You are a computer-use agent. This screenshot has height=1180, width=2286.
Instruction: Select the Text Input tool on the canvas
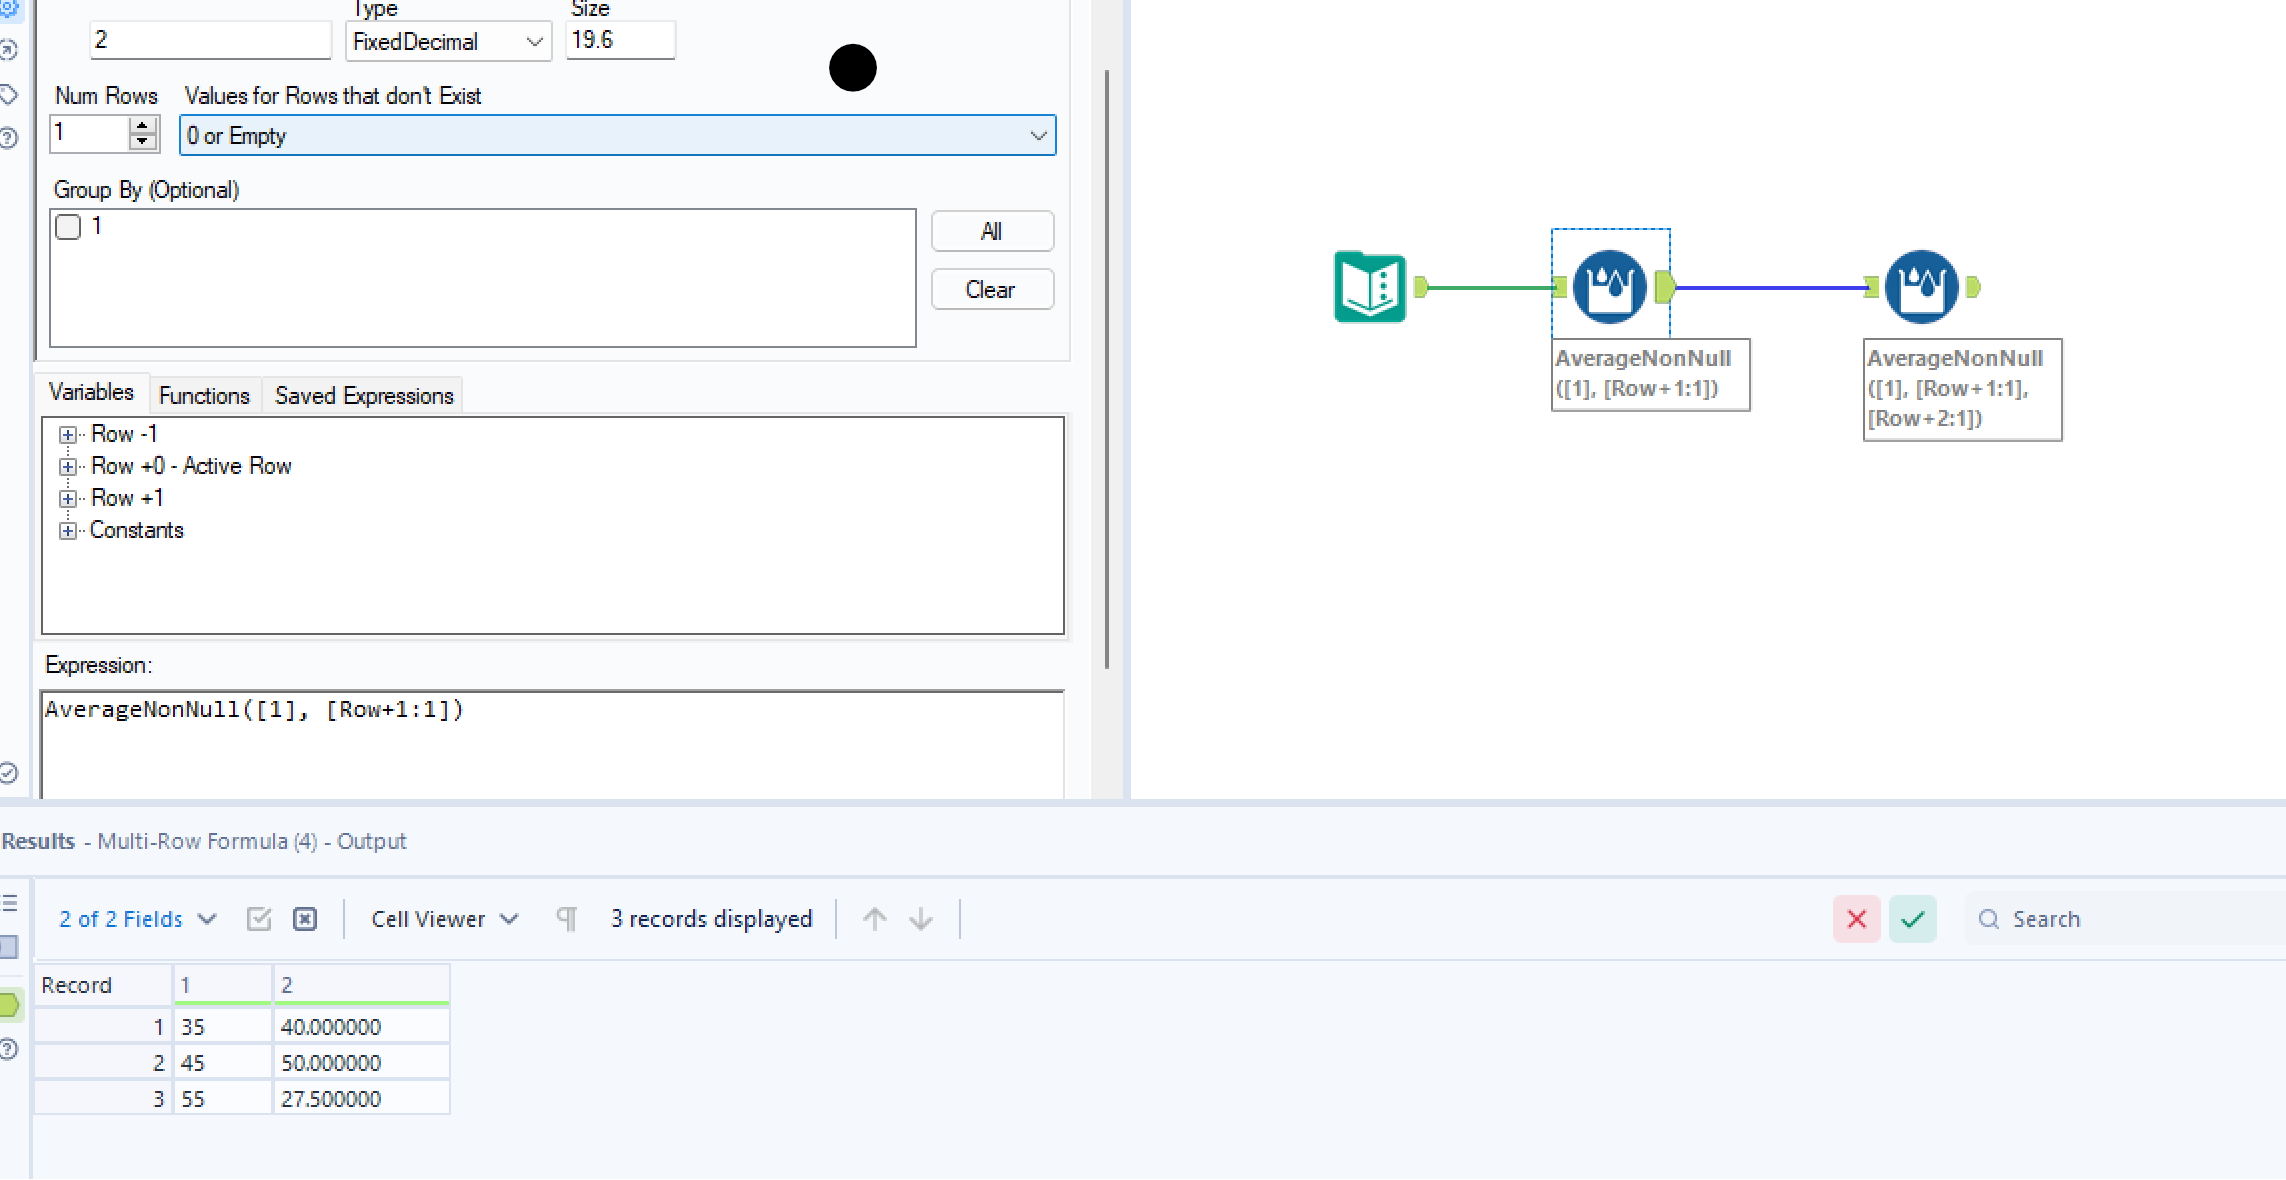[1369, 287]
